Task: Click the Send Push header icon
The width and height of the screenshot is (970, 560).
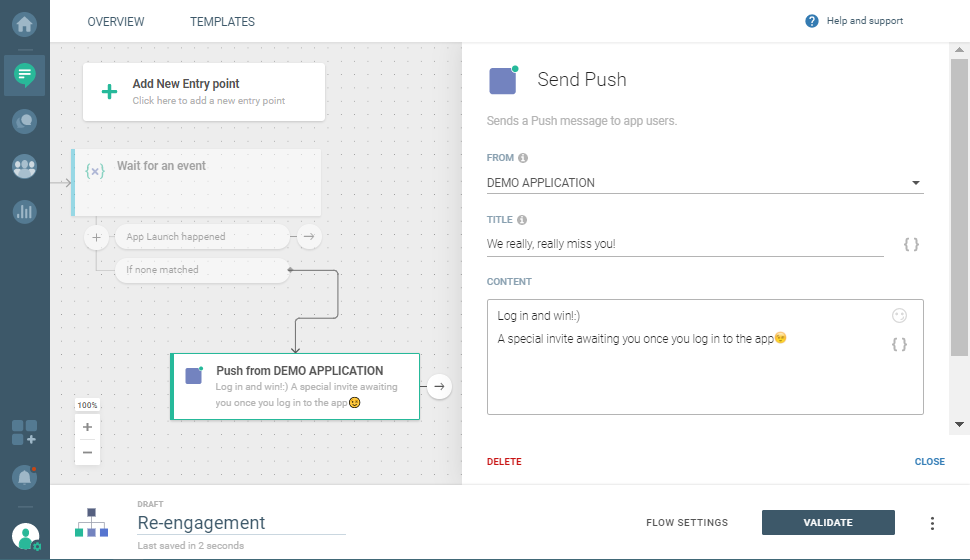Action: point(504,80)
